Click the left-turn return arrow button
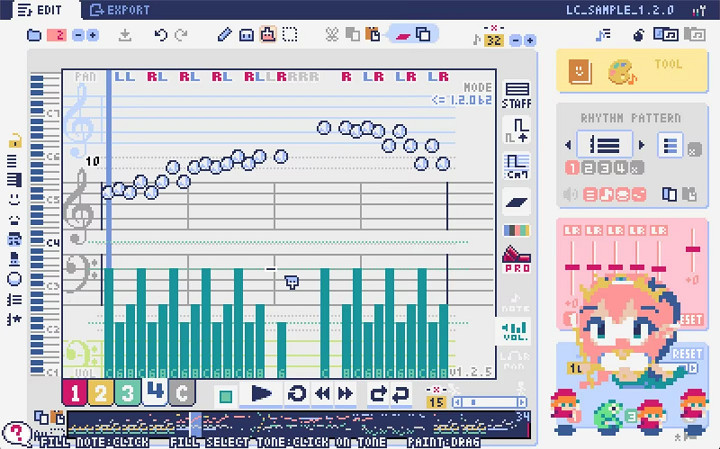Viewport: 720px width, 449px height. pos(400,394)
